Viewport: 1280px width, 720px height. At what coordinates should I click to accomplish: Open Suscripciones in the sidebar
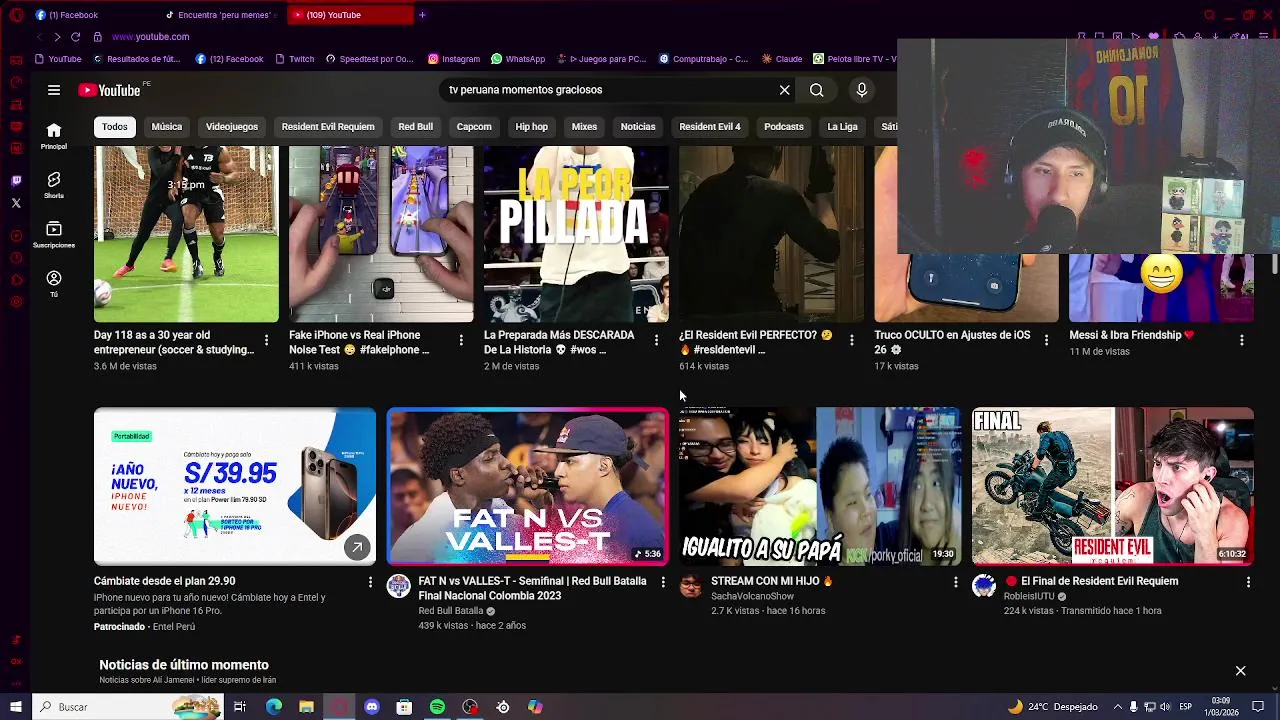[x=54, y=235]
